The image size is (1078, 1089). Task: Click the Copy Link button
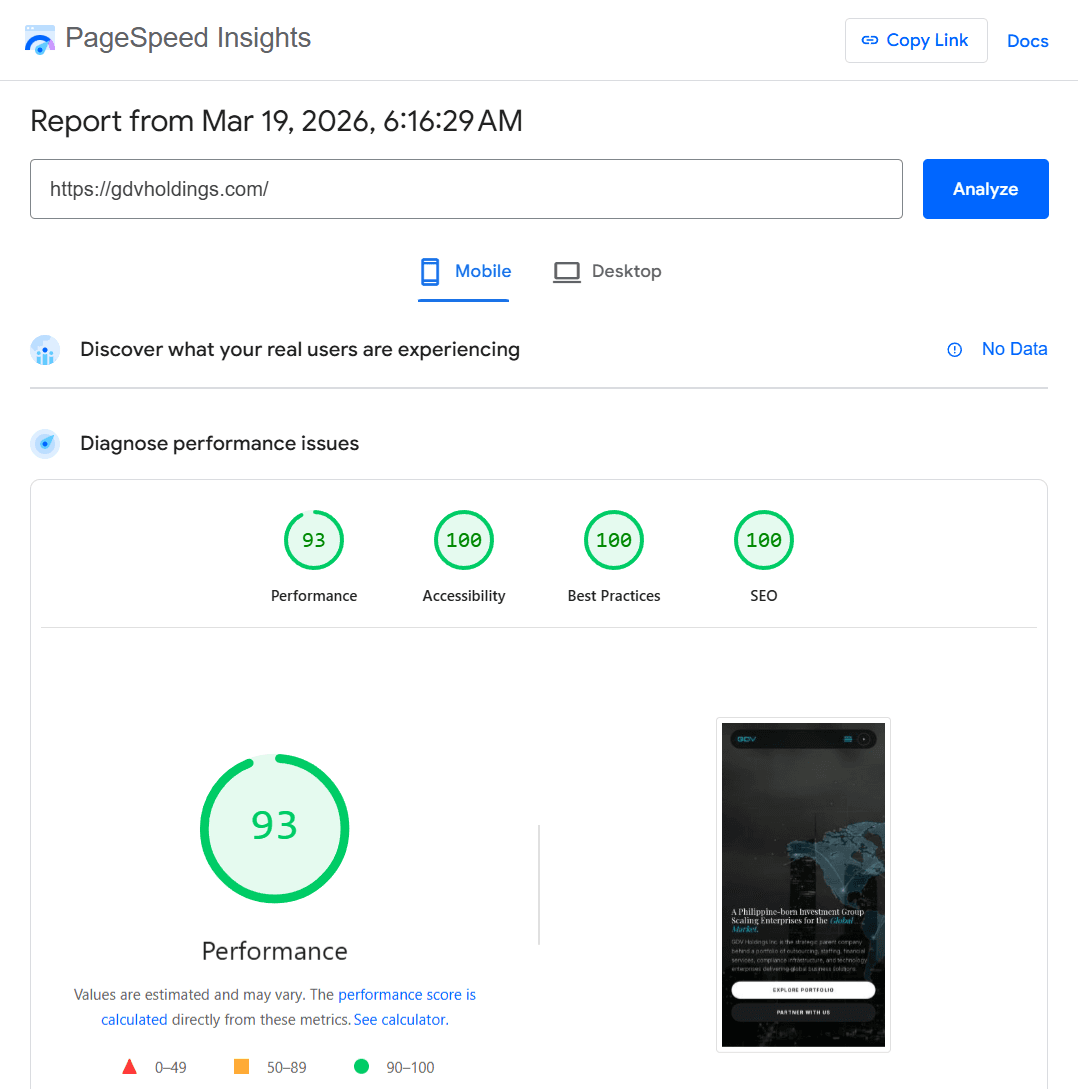916,40
